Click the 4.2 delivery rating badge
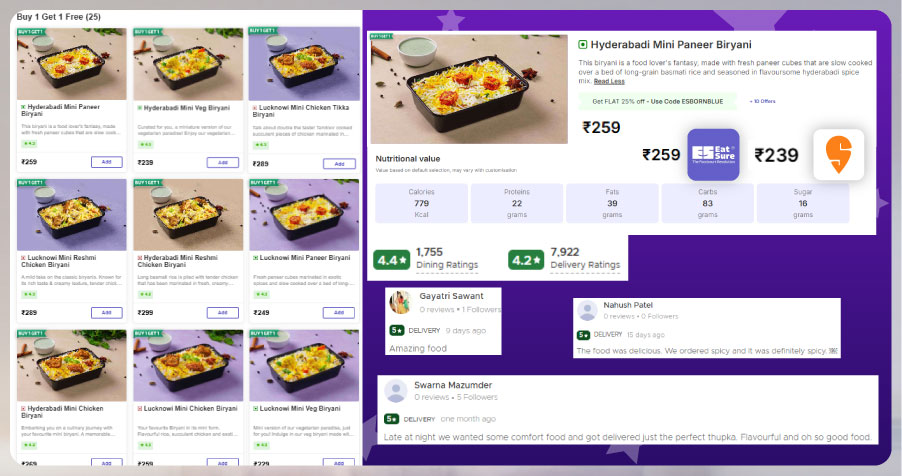This screenshot has width=902, height=476. coord(526,260)
